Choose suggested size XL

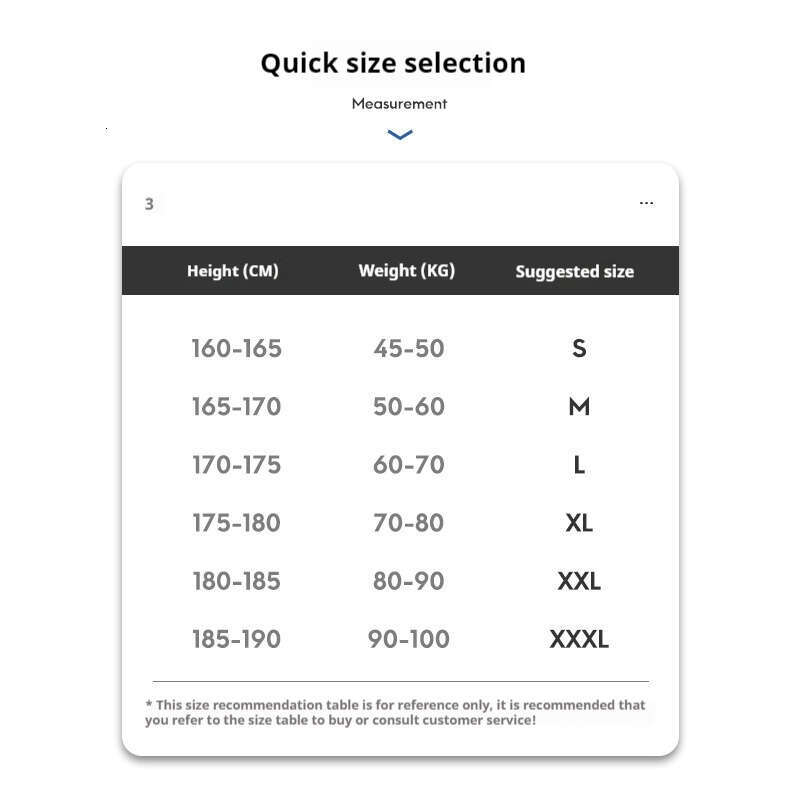tap(579, 523)
